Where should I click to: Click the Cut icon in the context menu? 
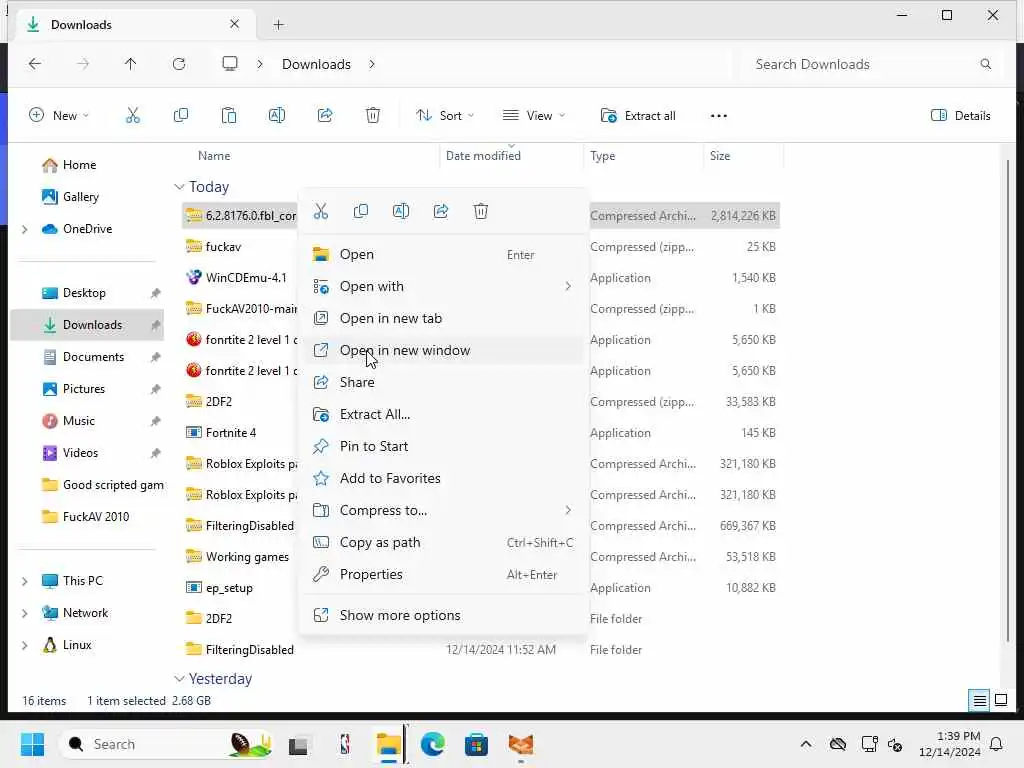pyautogui.click(x=321, y=211)
